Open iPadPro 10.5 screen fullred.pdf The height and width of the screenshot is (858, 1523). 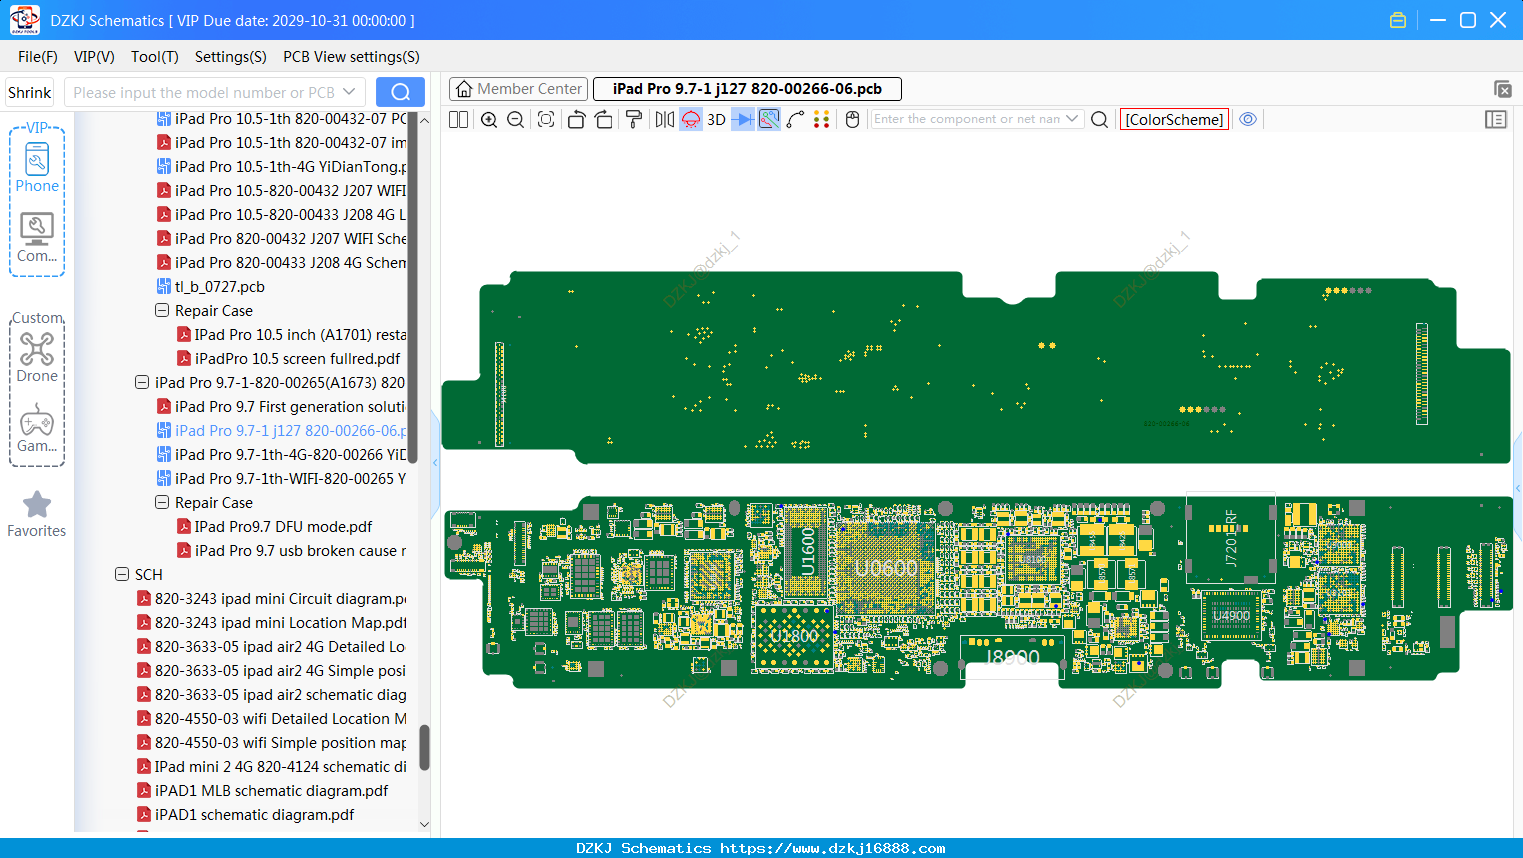coord(288,359)
